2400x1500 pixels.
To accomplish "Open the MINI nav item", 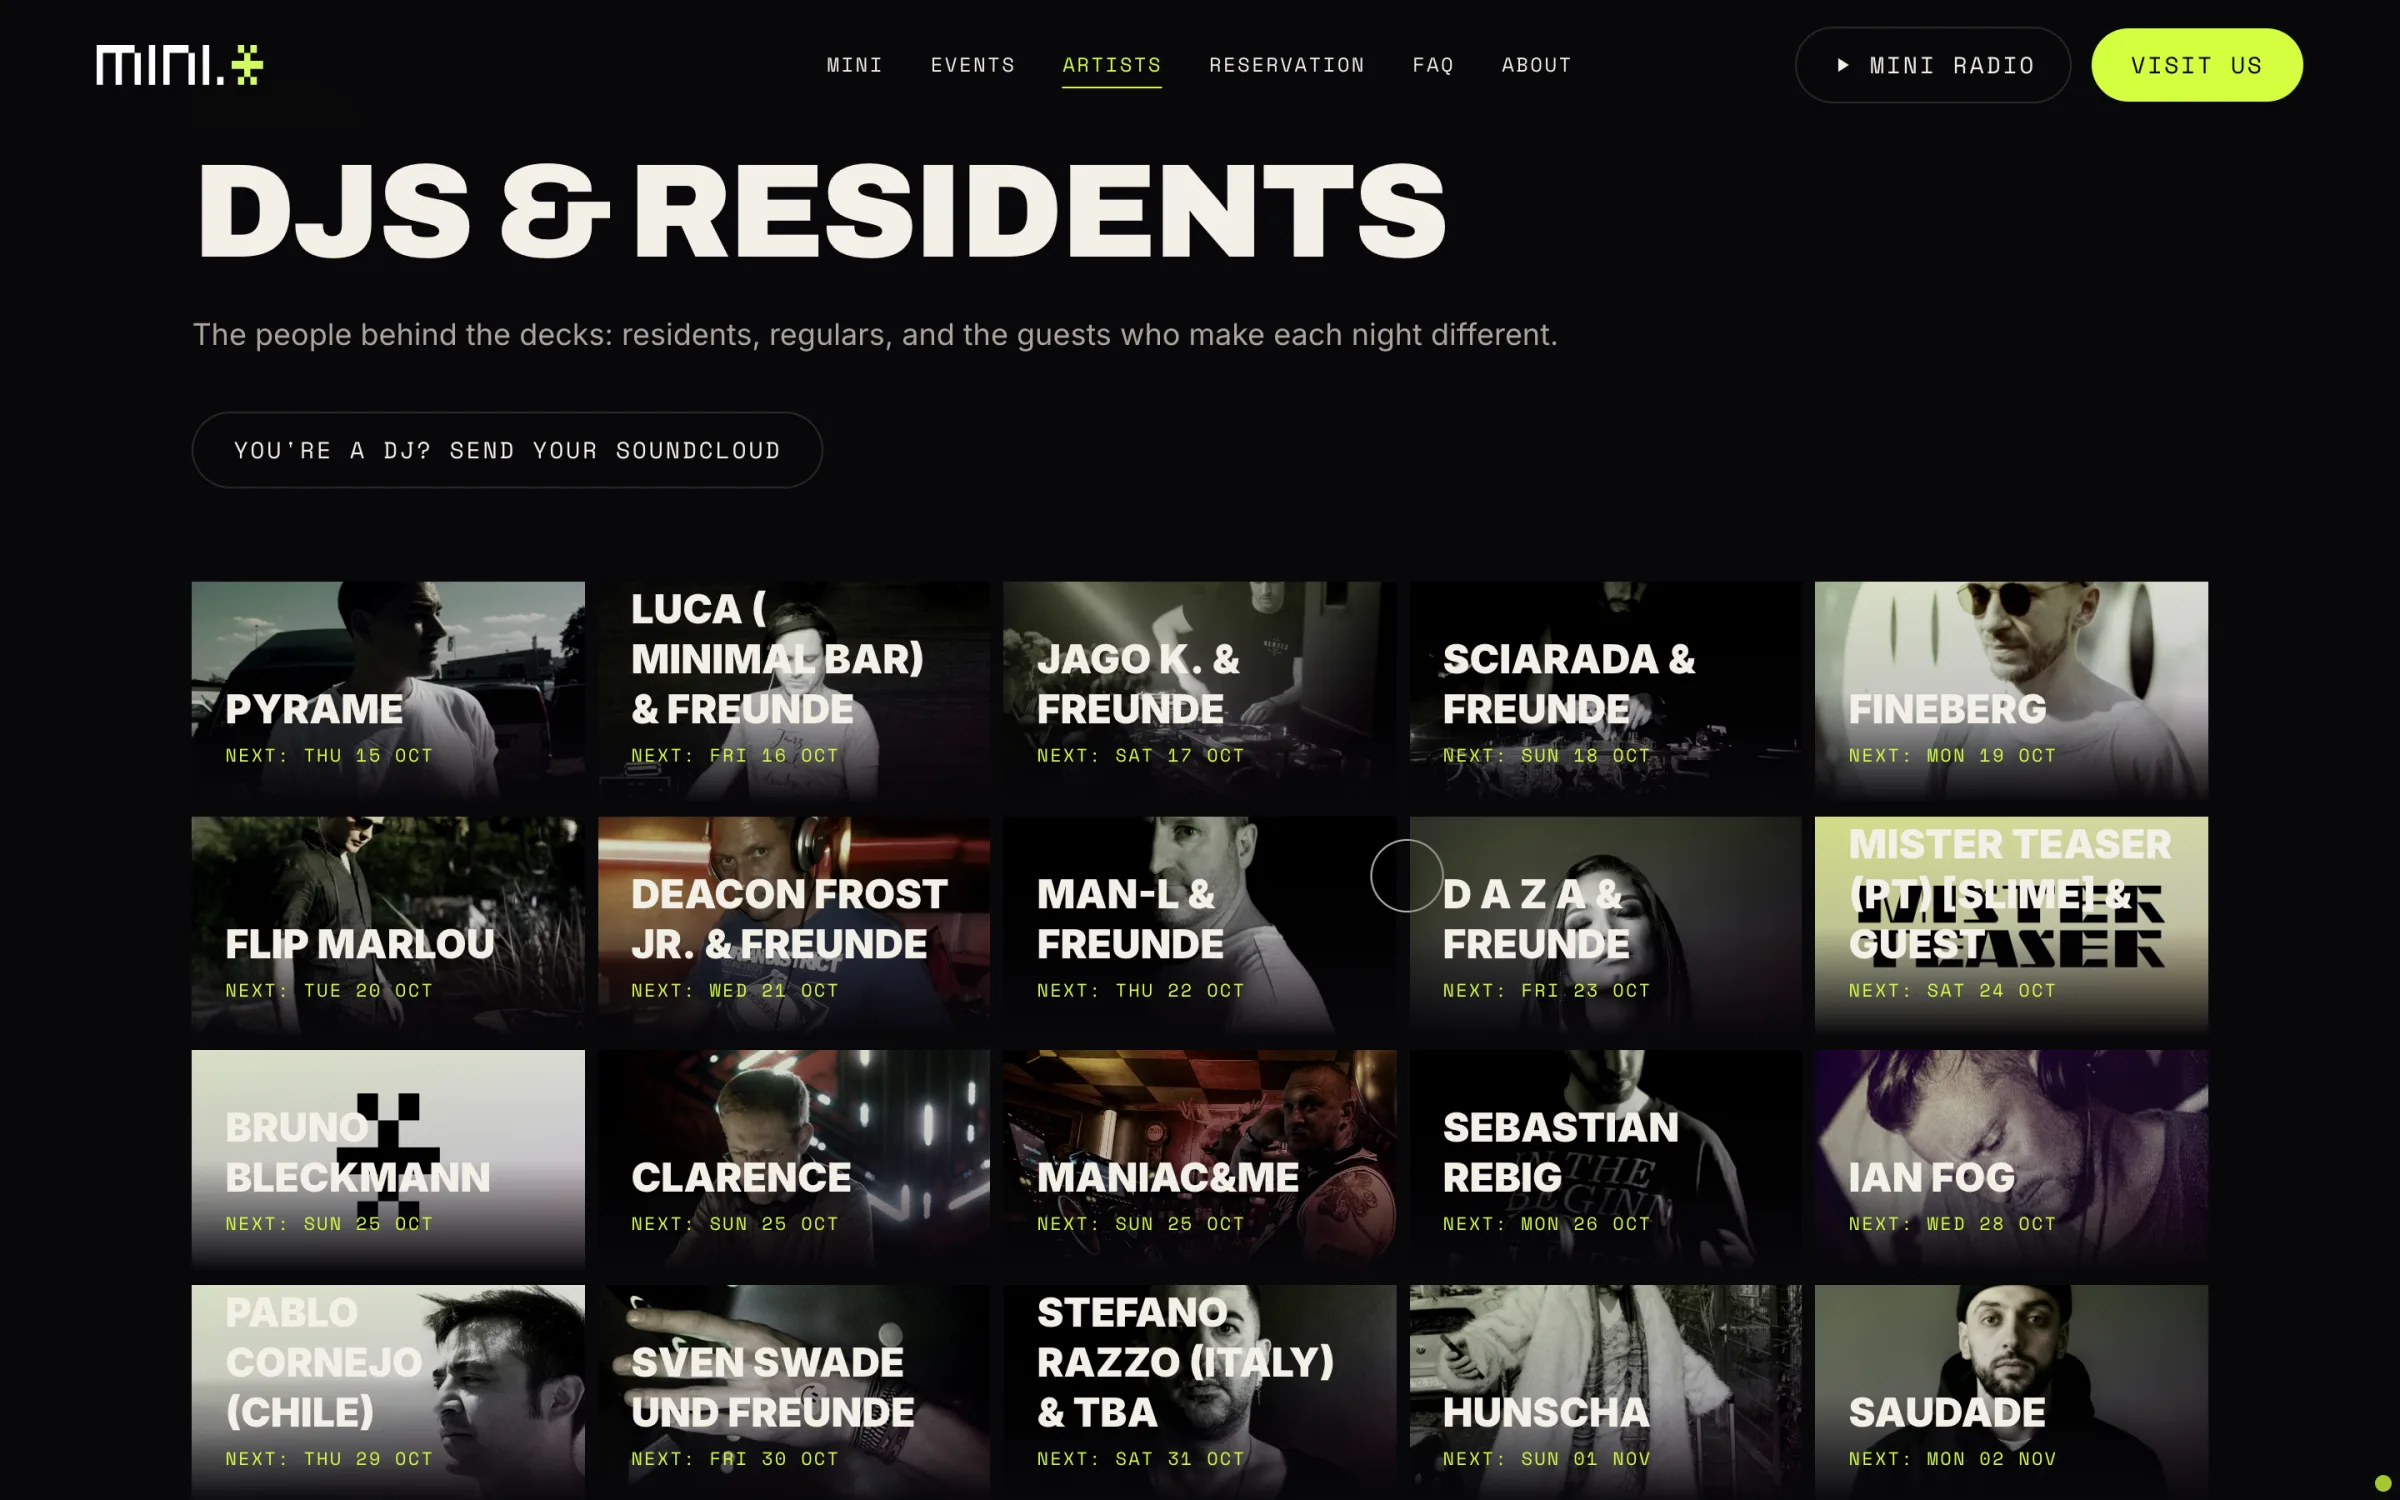I will (x=854, y=65).
